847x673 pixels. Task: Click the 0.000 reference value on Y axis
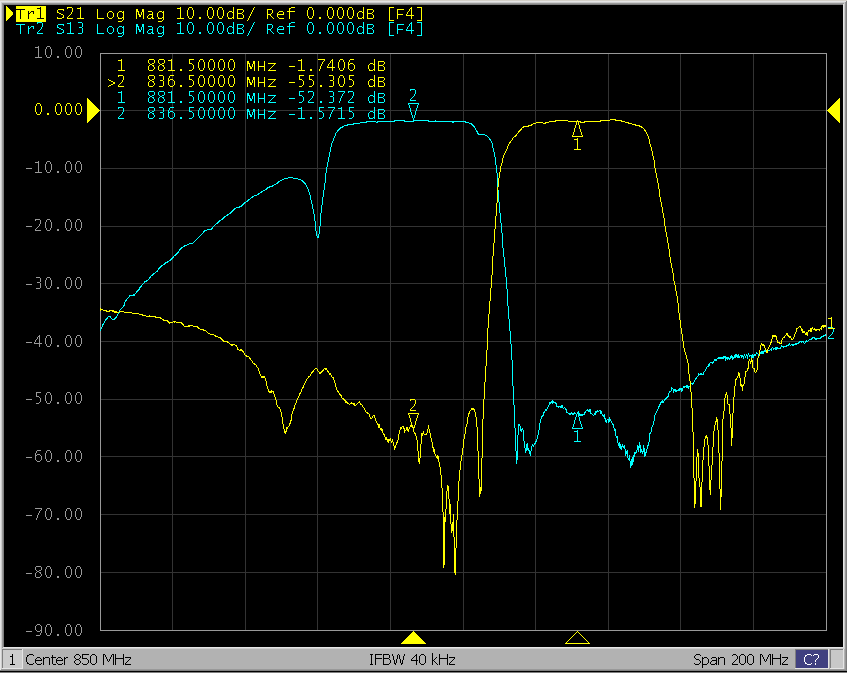(x=58, y=110)
